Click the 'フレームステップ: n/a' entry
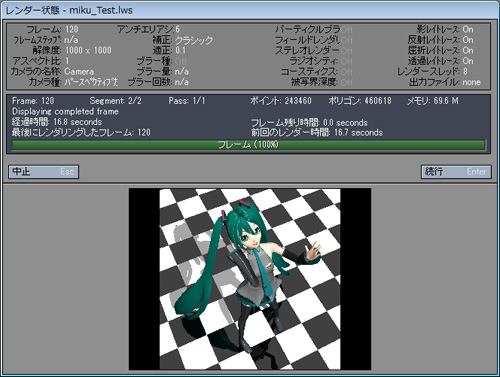This screenshot has width=500, height=377. click(46, 40)
